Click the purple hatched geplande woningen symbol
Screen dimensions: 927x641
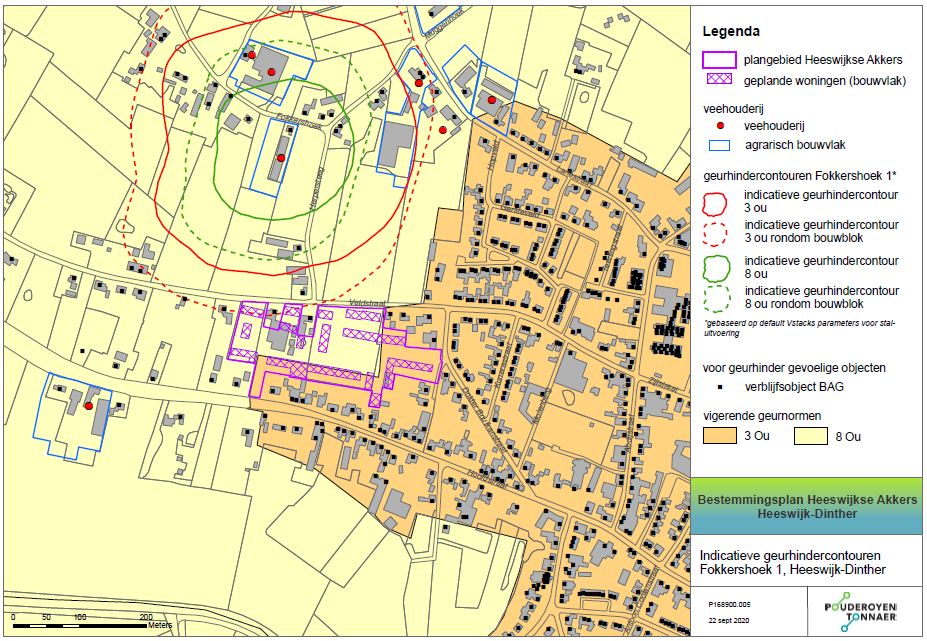point(719,79)
